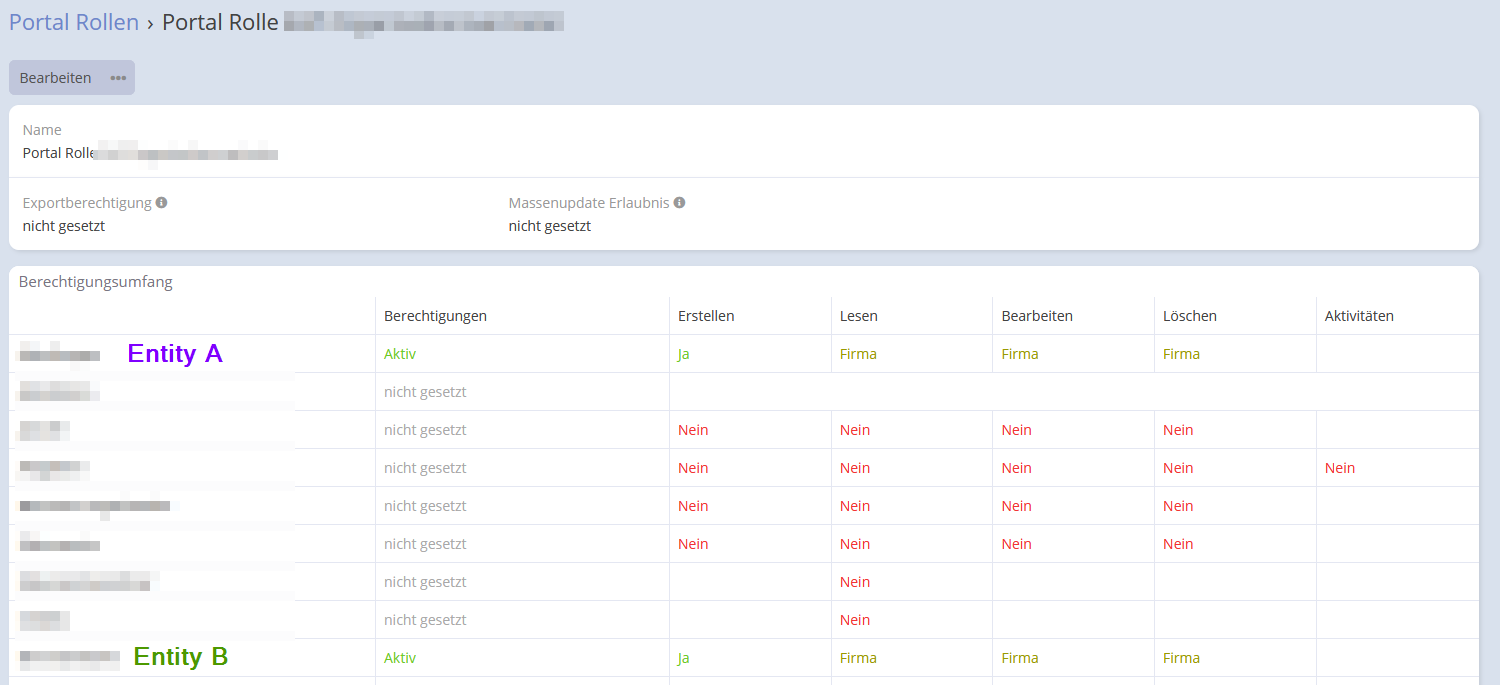Click the Berechtigungsumfang section title

coord(96,282)
